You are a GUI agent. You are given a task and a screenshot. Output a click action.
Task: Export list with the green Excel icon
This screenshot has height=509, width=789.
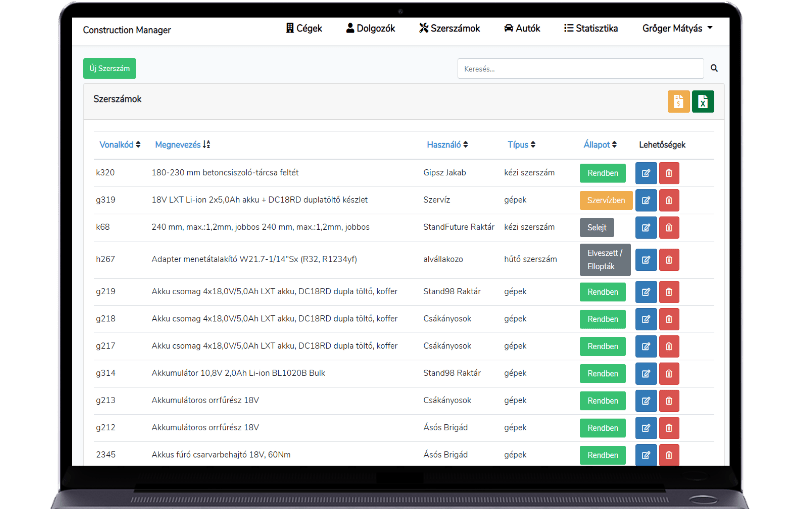pyautogui.click(x=703, y=102)
